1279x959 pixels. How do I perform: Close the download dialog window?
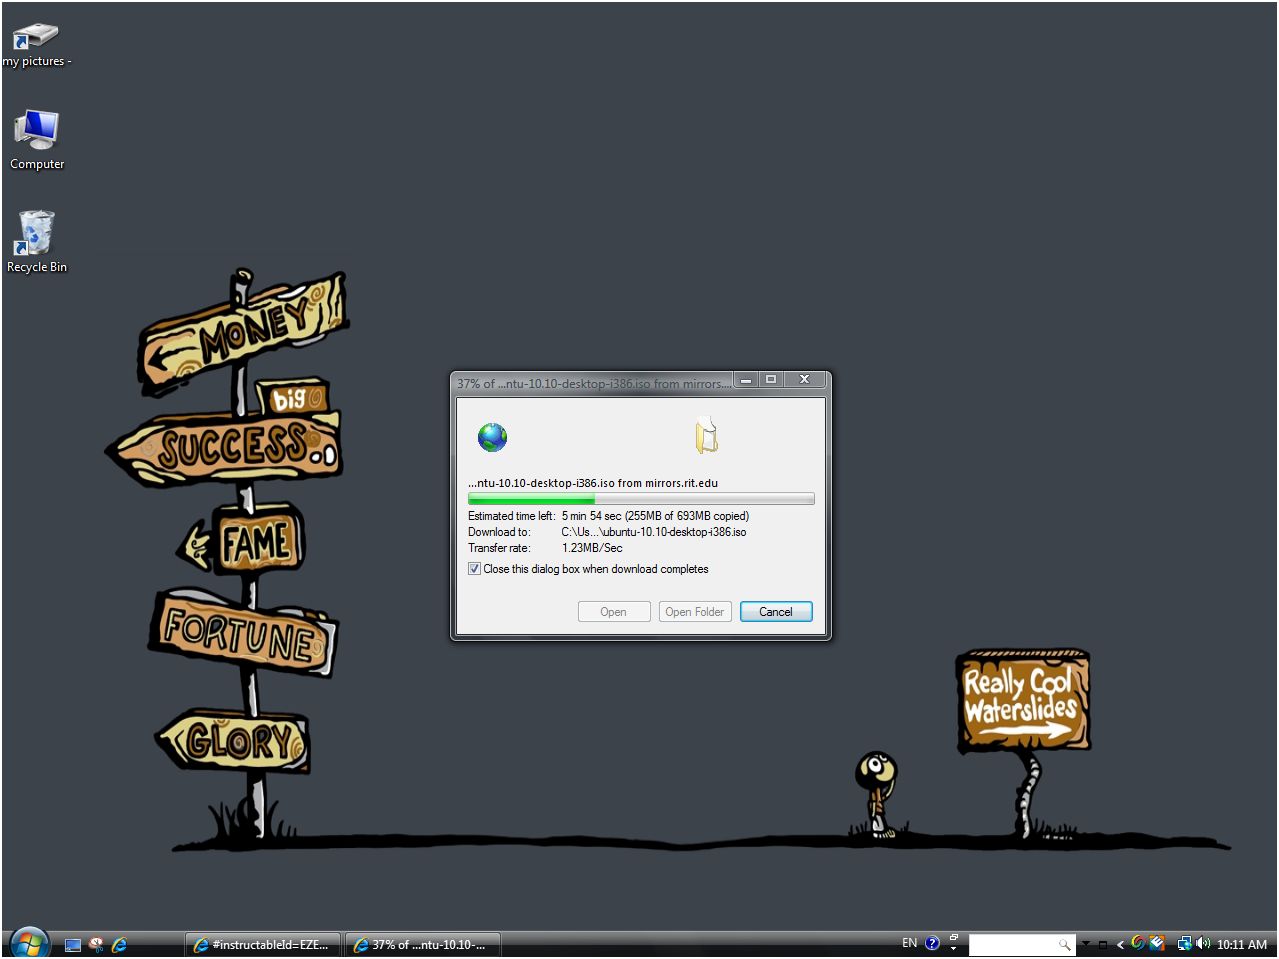(805, 380)
